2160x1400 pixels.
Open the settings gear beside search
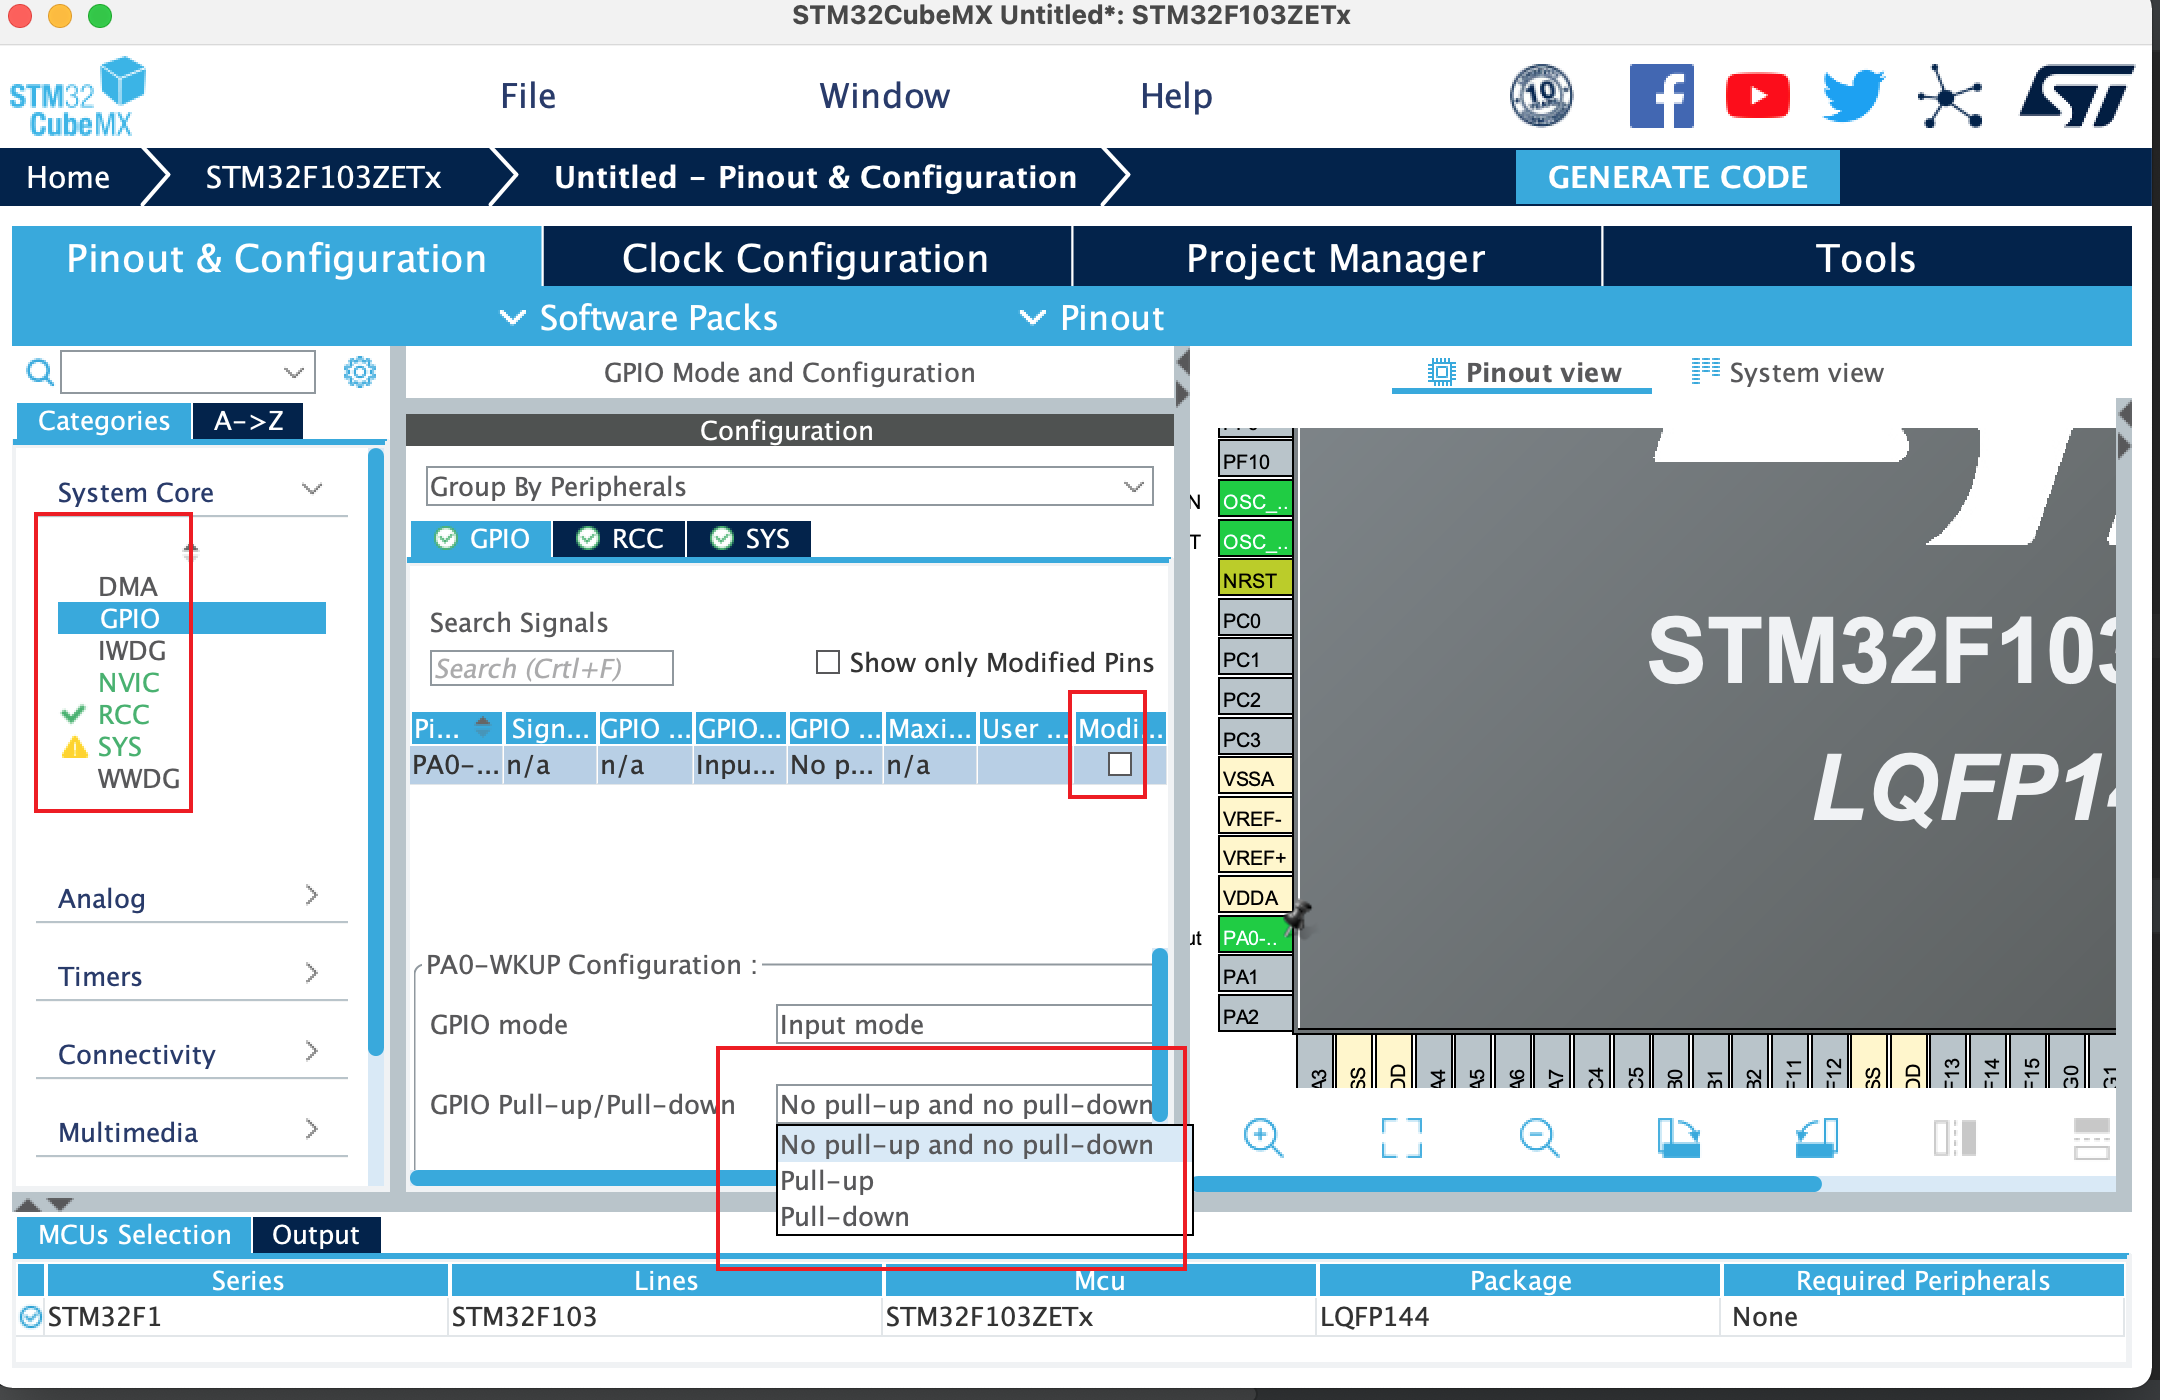[360, 373]
